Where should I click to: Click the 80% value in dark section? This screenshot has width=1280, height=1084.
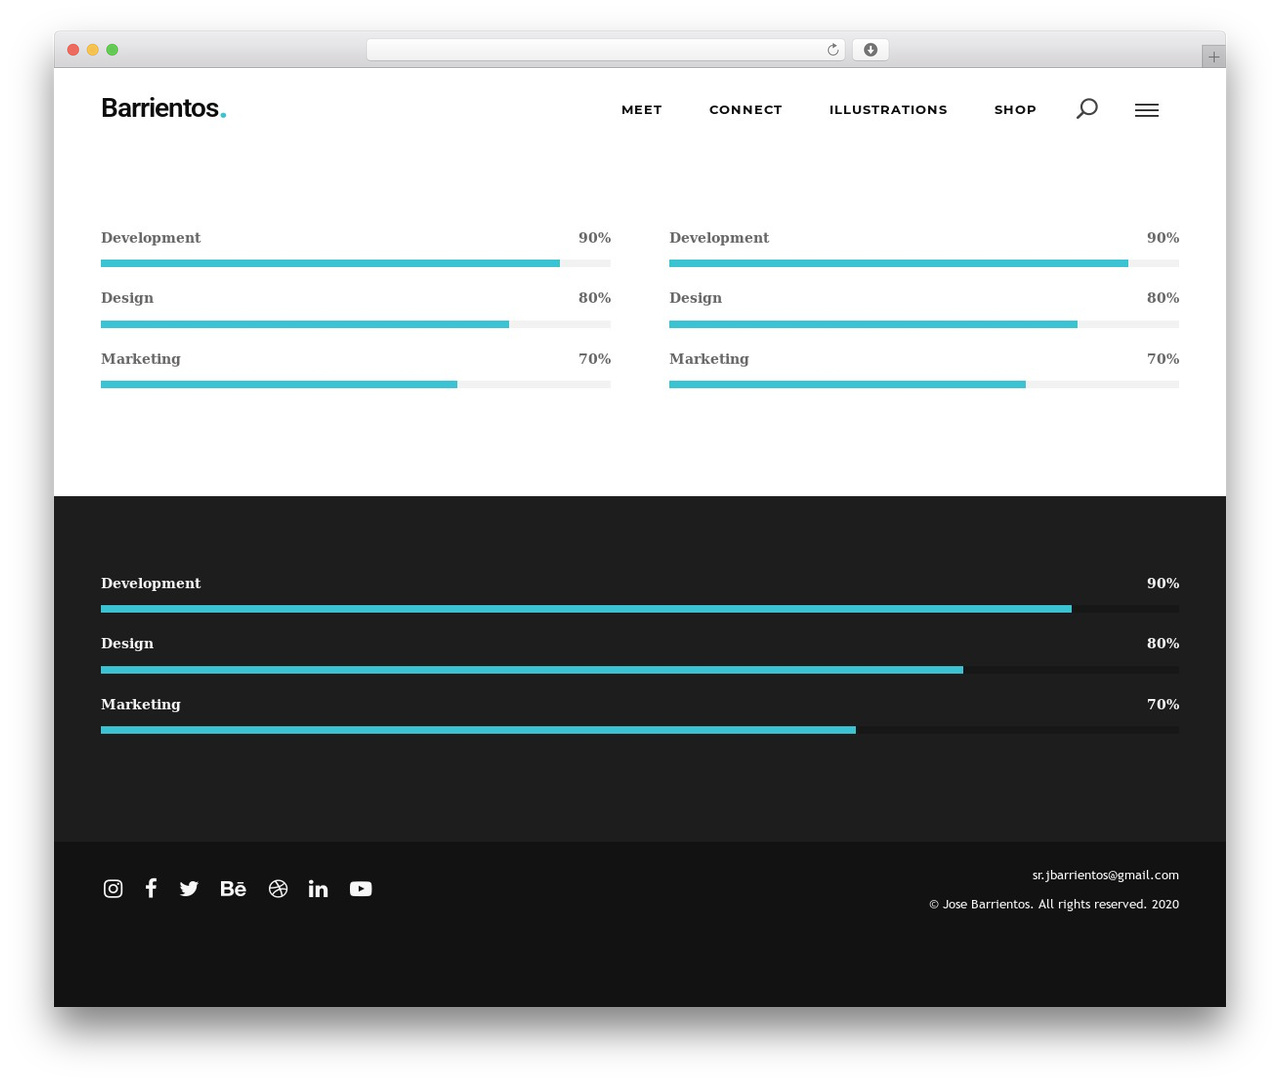click(x=1163, y=643)
